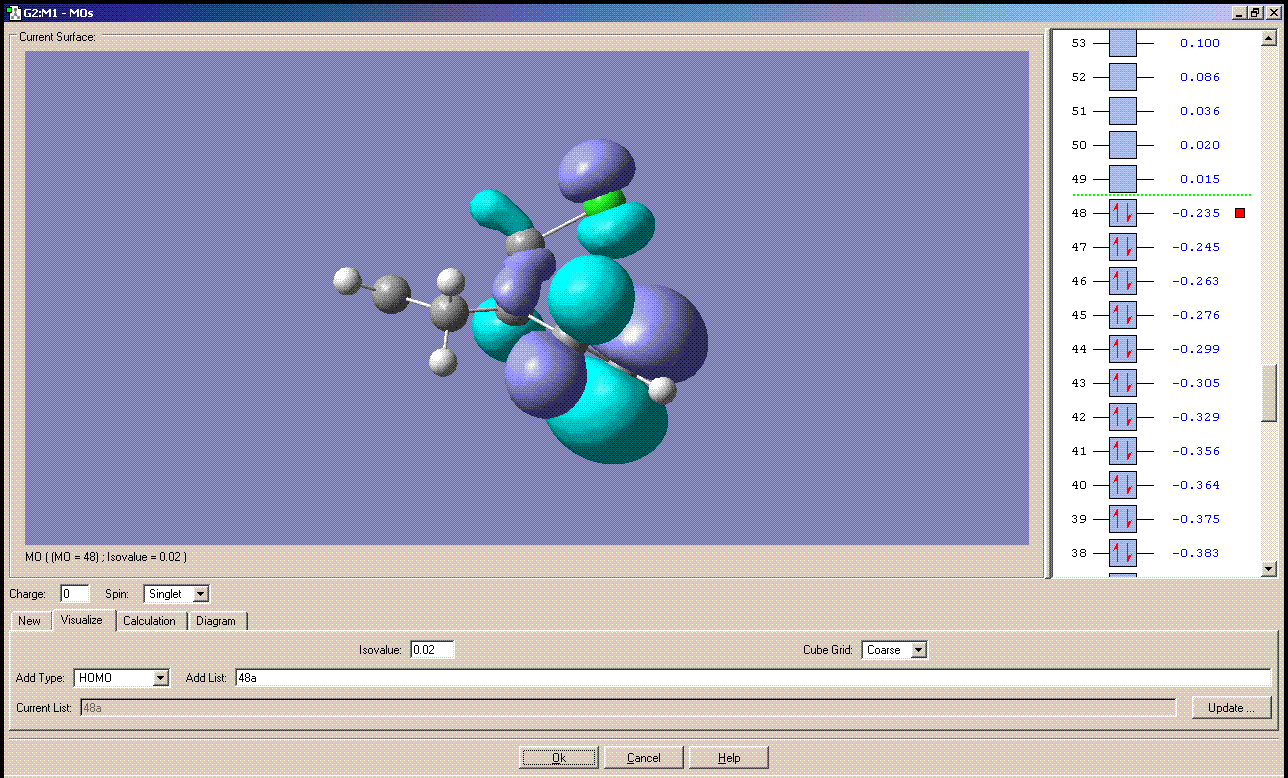Click the orbital list scroll-up arrow
1288x778 pixels.
(1269, 39)
